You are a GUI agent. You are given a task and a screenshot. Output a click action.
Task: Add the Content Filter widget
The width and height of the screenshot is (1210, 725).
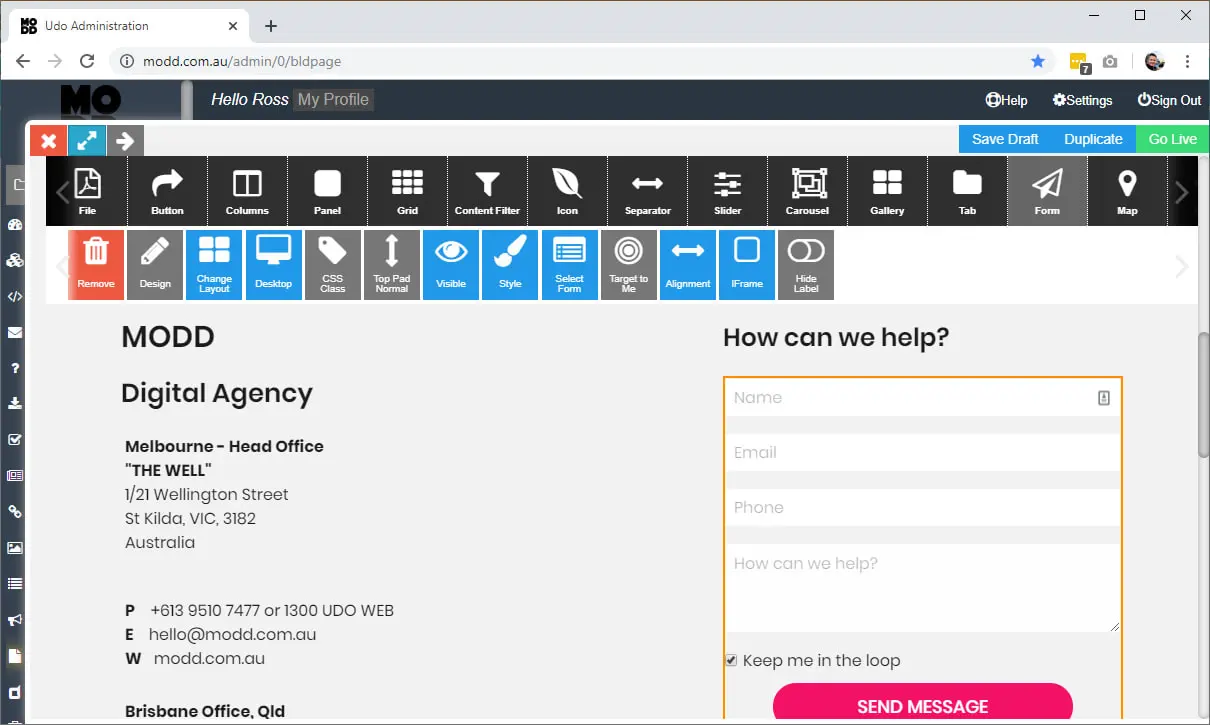[487, 191]
